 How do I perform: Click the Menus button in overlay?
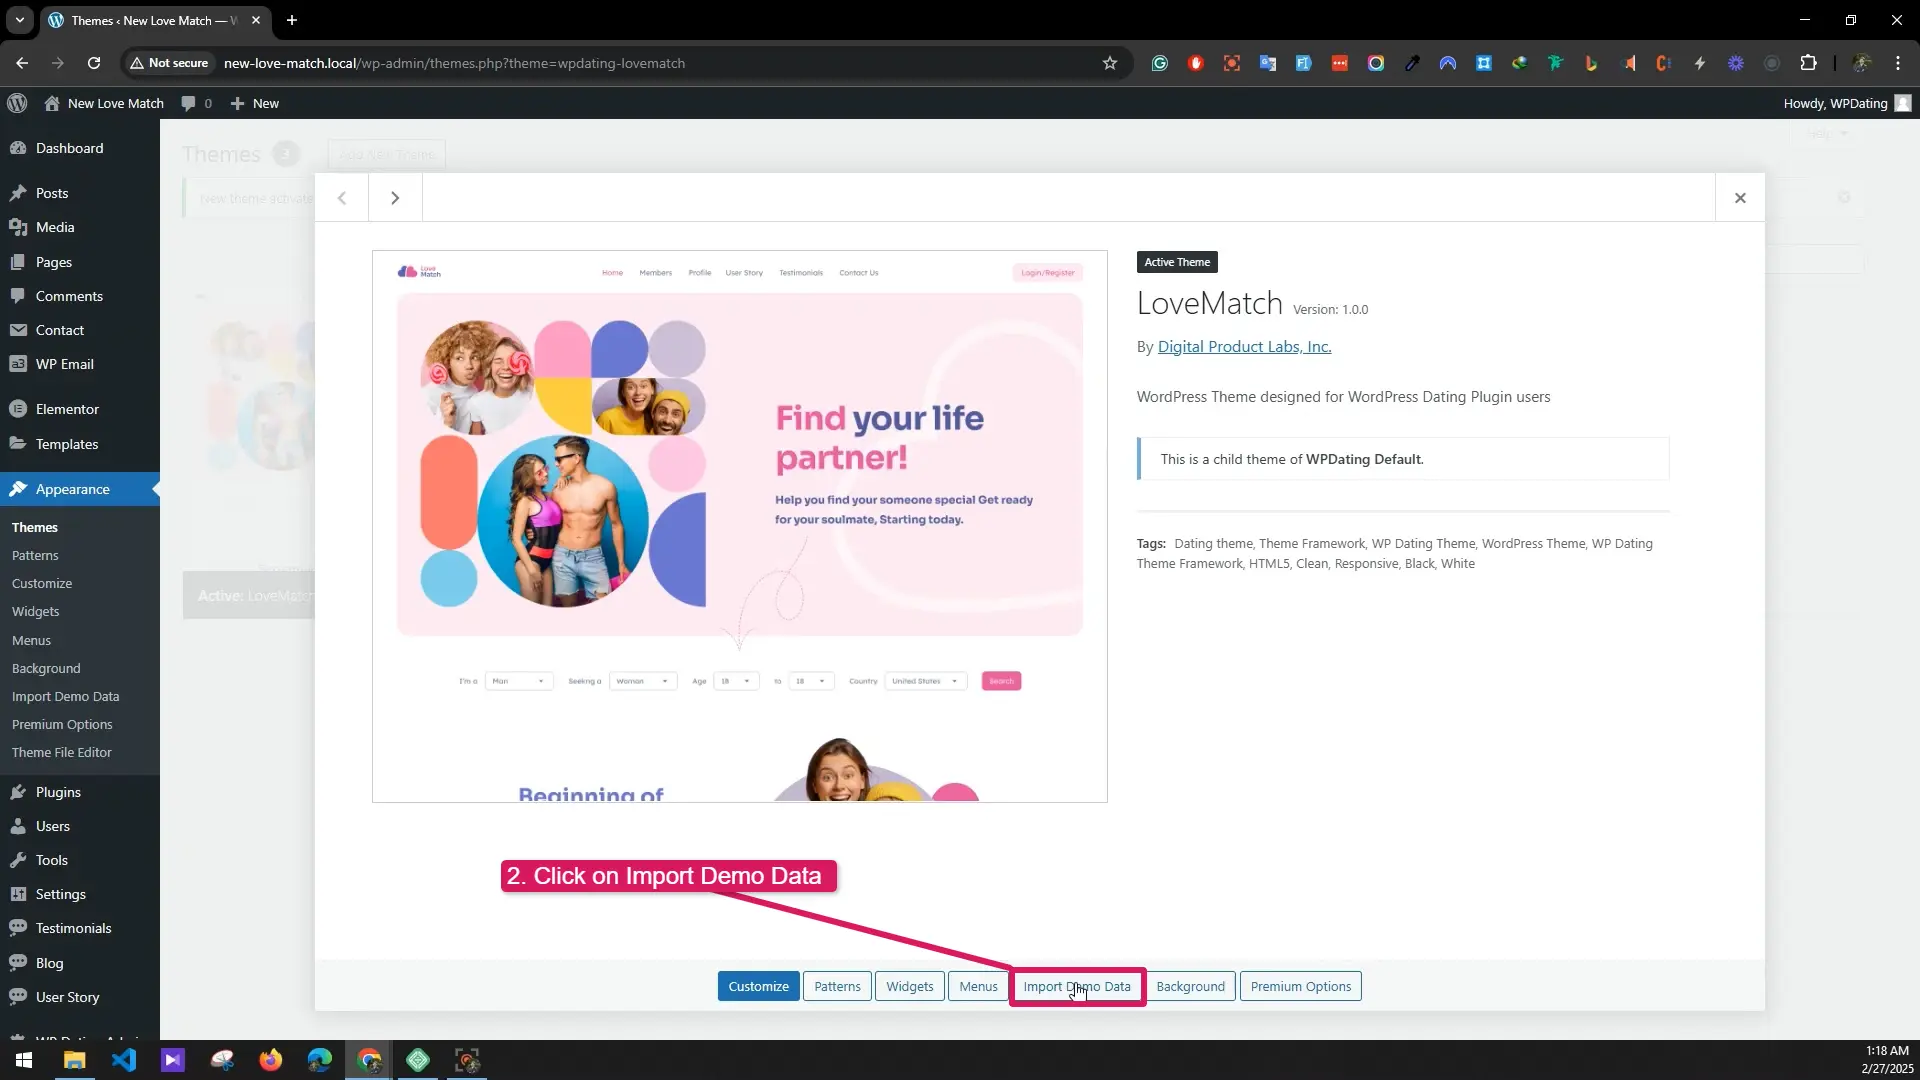tap(978, 986)
